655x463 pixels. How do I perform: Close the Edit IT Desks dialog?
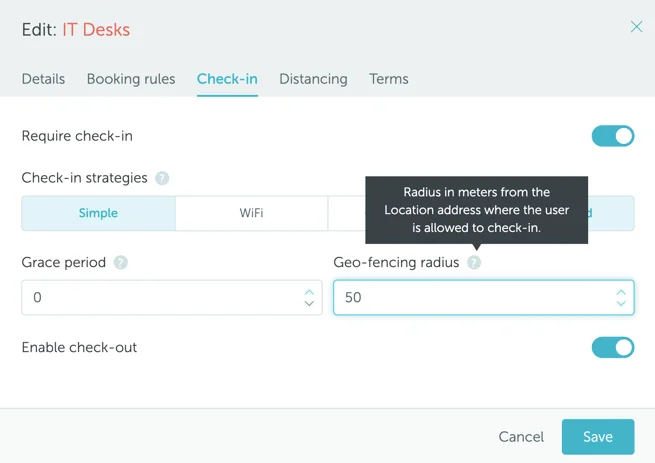click(636, 27)
